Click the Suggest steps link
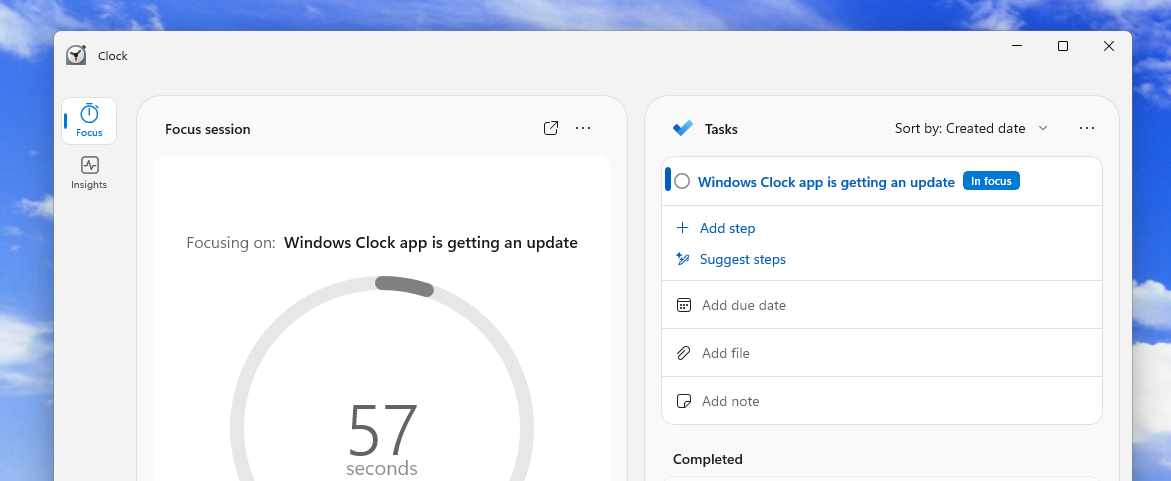Image resolution: width=1171 pixels, height=481 pixels. coord(743,259)
